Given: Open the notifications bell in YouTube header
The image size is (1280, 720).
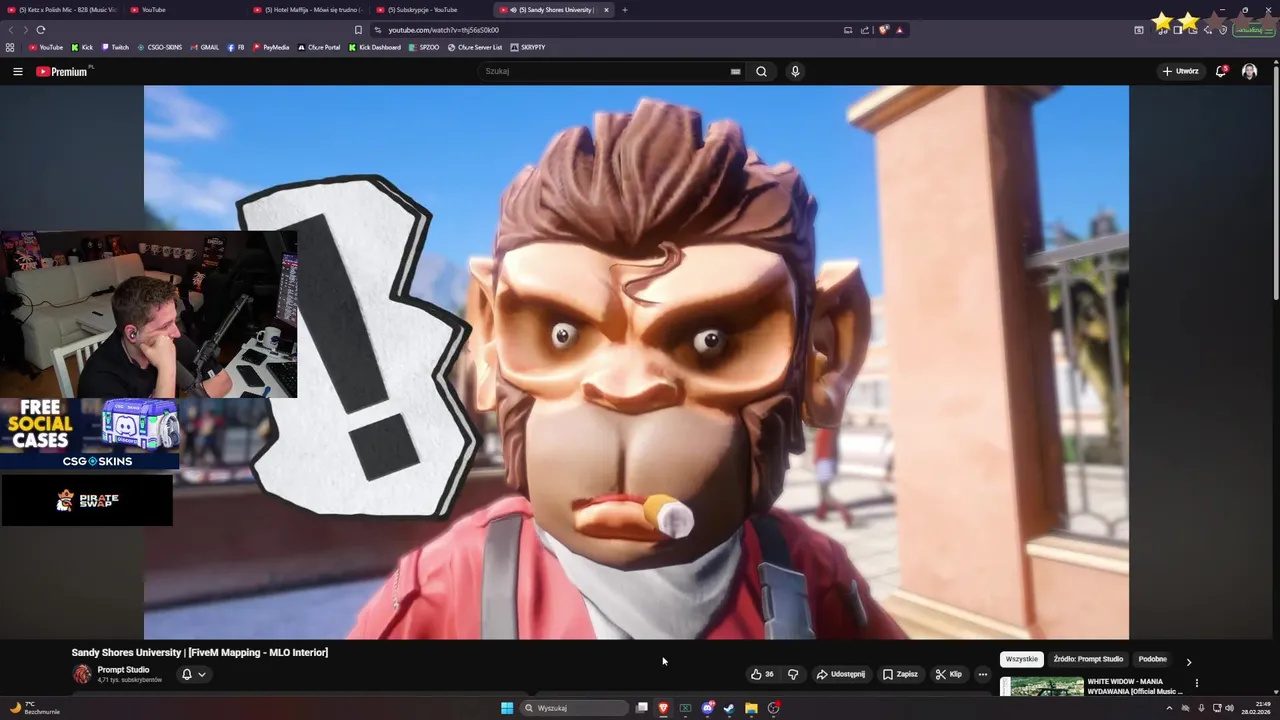Looking at the screenshot, I should [1221, 71].
